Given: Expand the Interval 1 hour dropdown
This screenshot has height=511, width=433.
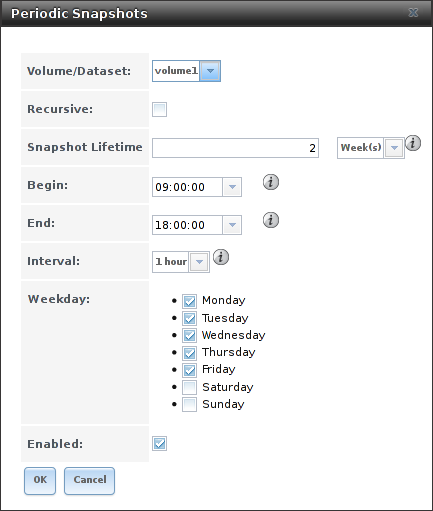Looking at the screenshot, I should point(199,262).
